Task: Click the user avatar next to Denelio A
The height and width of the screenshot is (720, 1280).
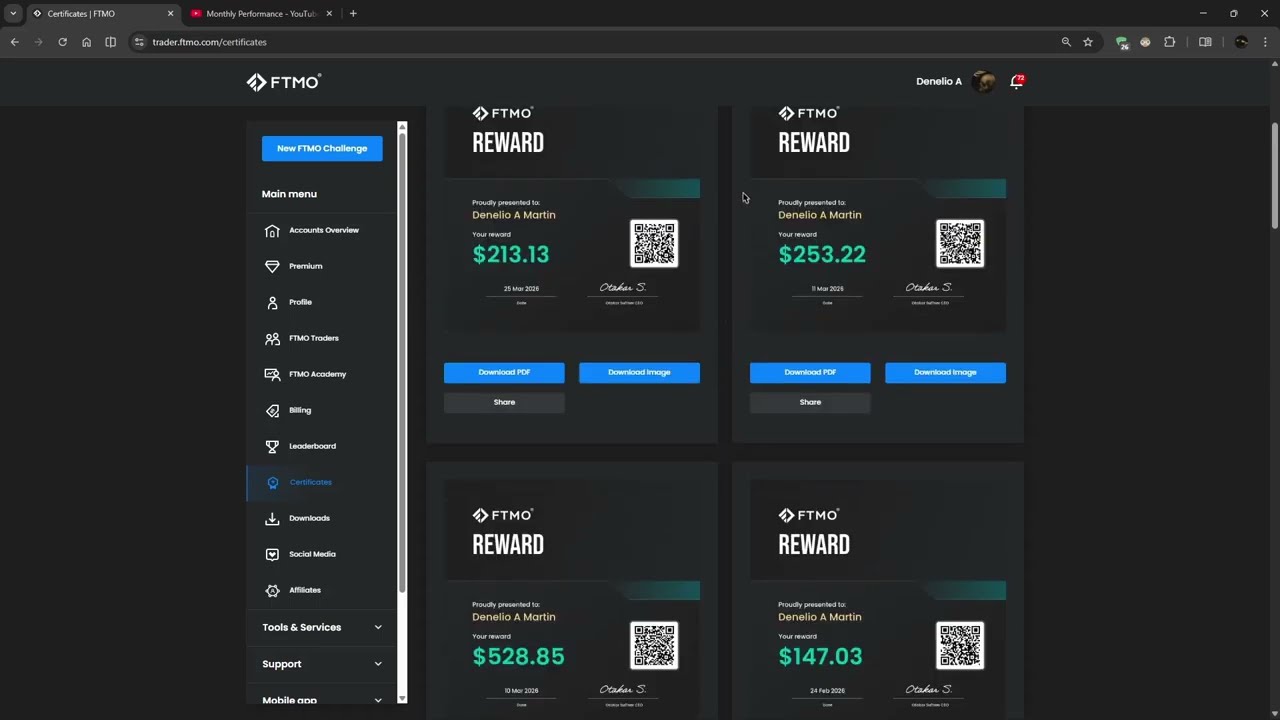Action: [984, 81]
